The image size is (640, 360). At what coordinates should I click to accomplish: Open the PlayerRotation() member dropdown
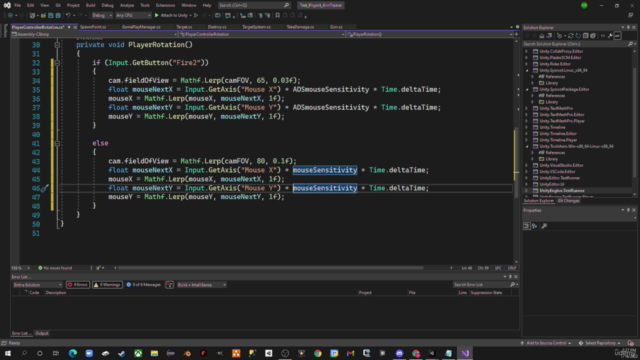[429, 35]
